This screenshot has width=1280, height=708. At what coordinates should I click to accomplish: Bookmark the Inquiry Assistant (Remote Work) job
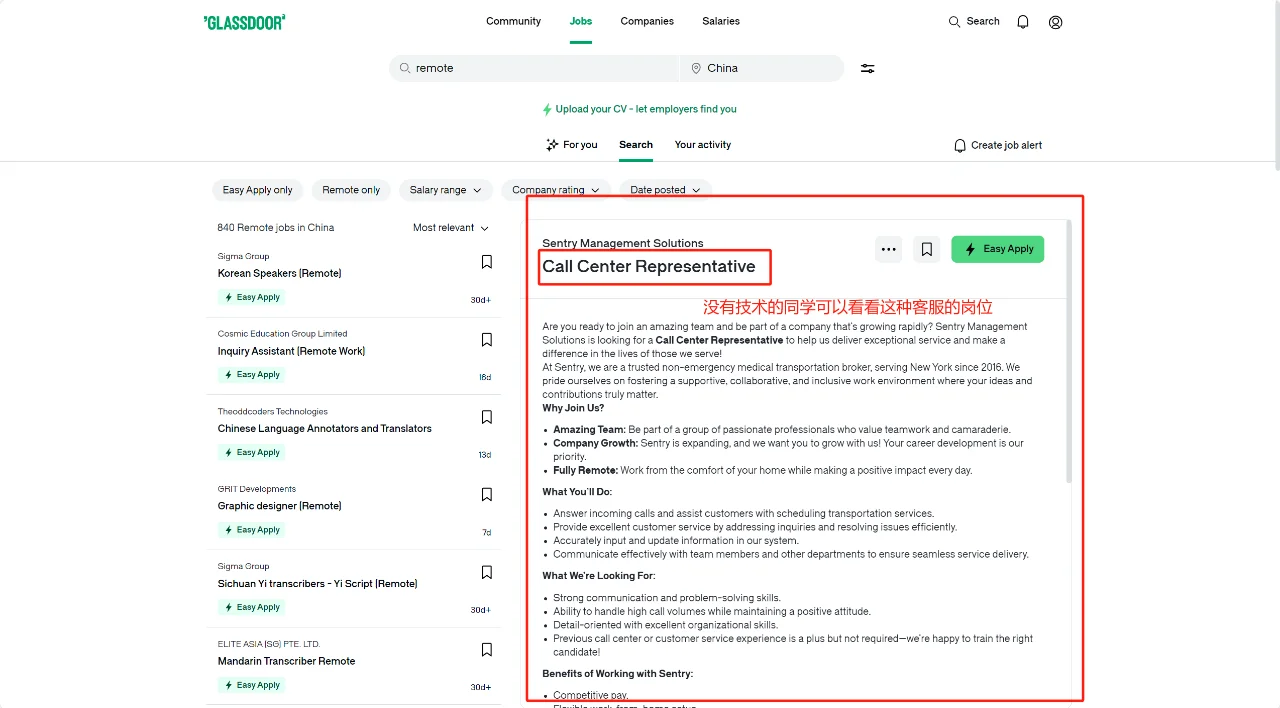point(487,340)
